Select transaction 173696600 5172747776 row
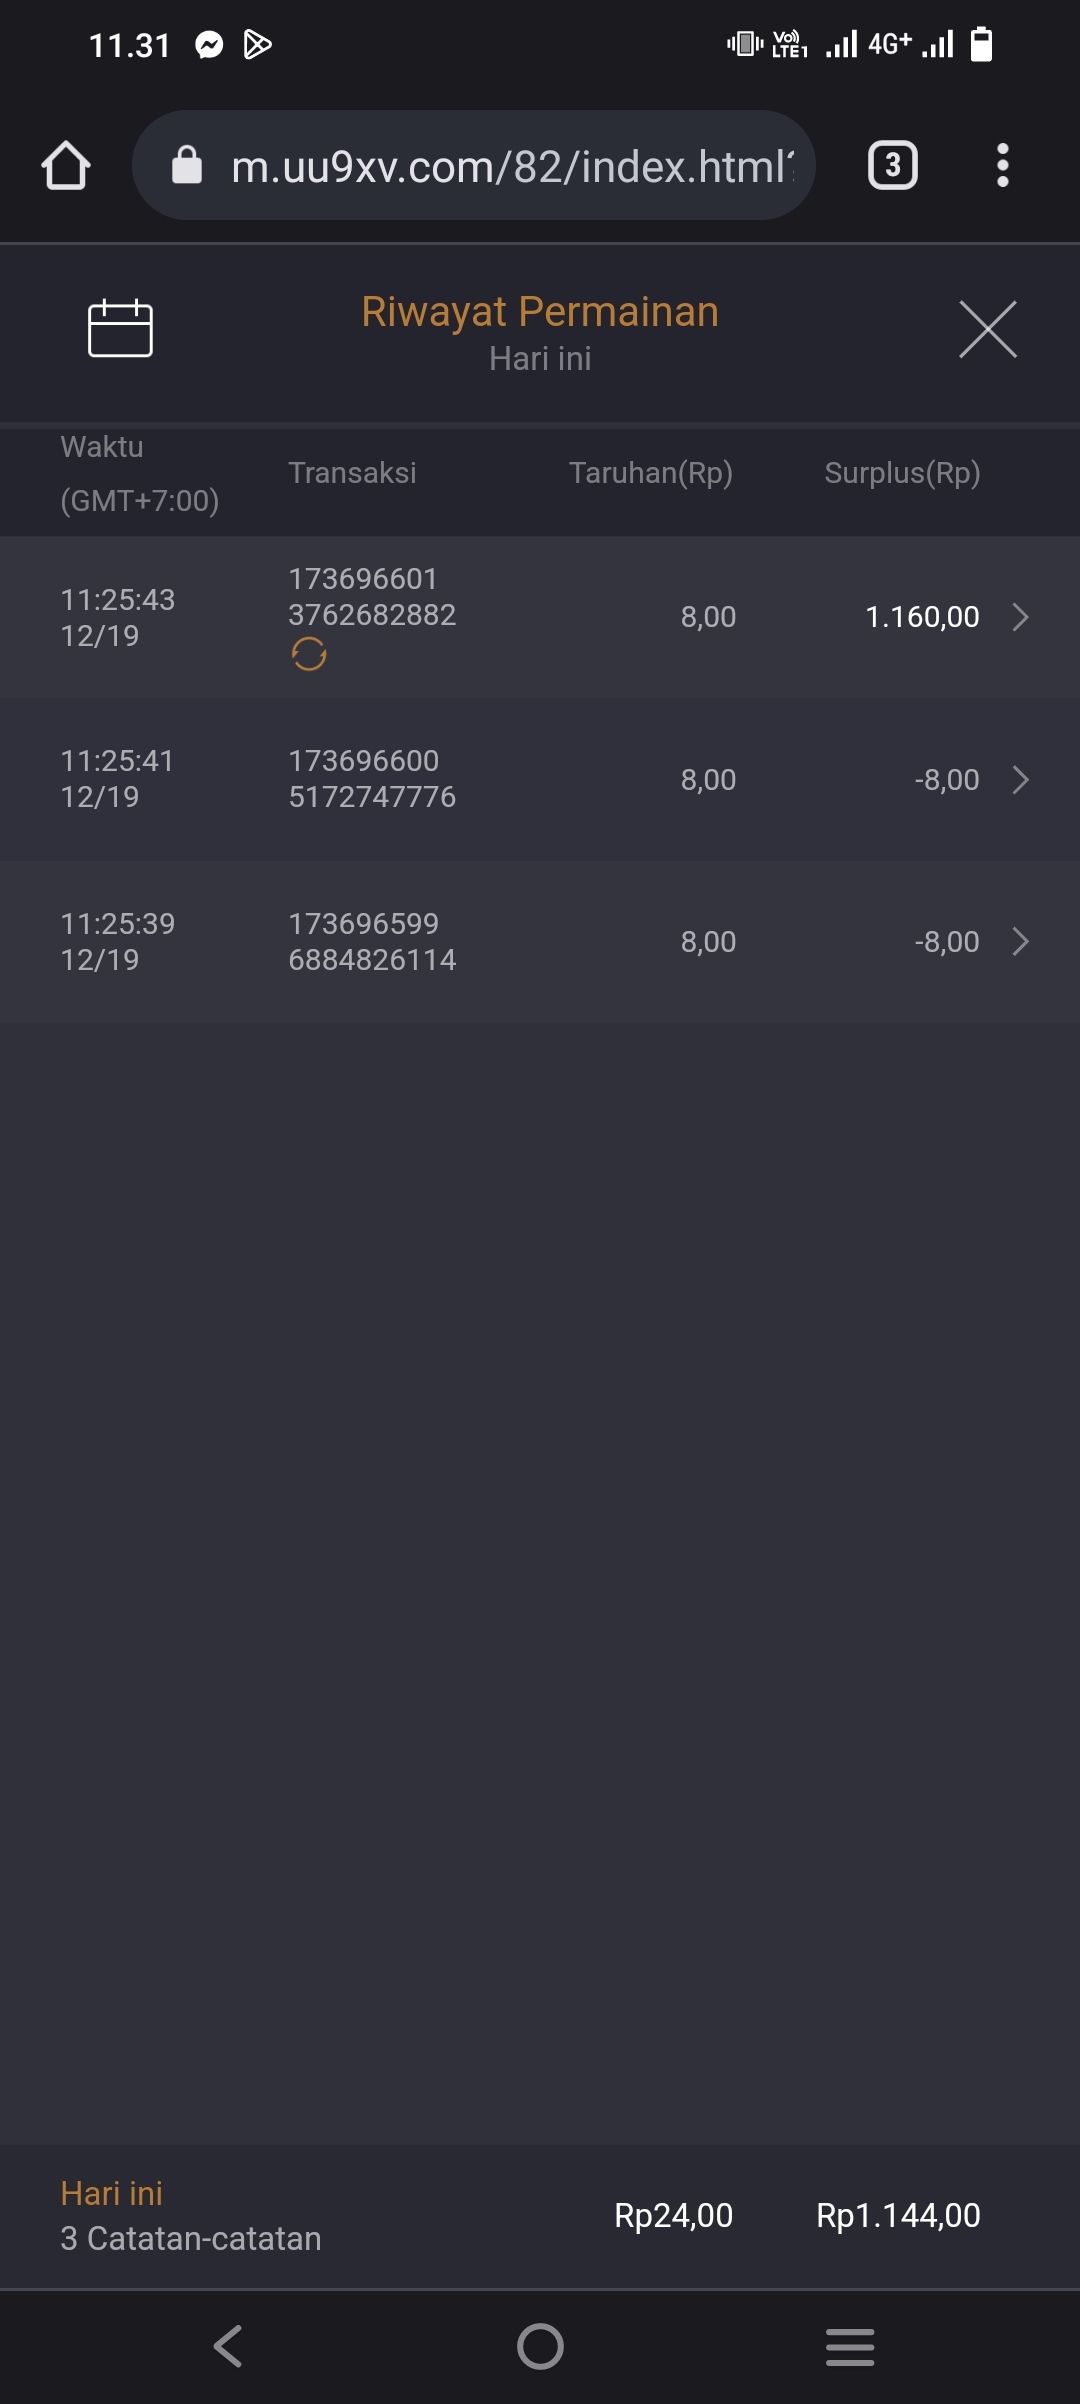The width and height of the screenshot is (1080, 2404). pos(372,779)
